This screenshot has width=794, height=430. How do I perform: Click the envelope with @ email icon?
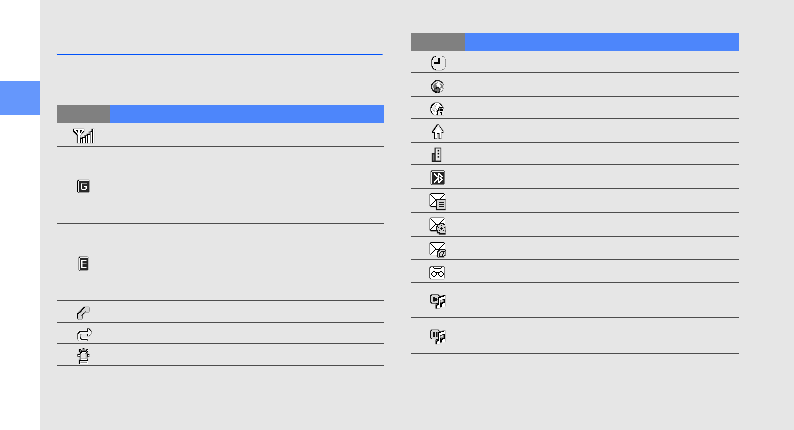[x=438, y=249]
